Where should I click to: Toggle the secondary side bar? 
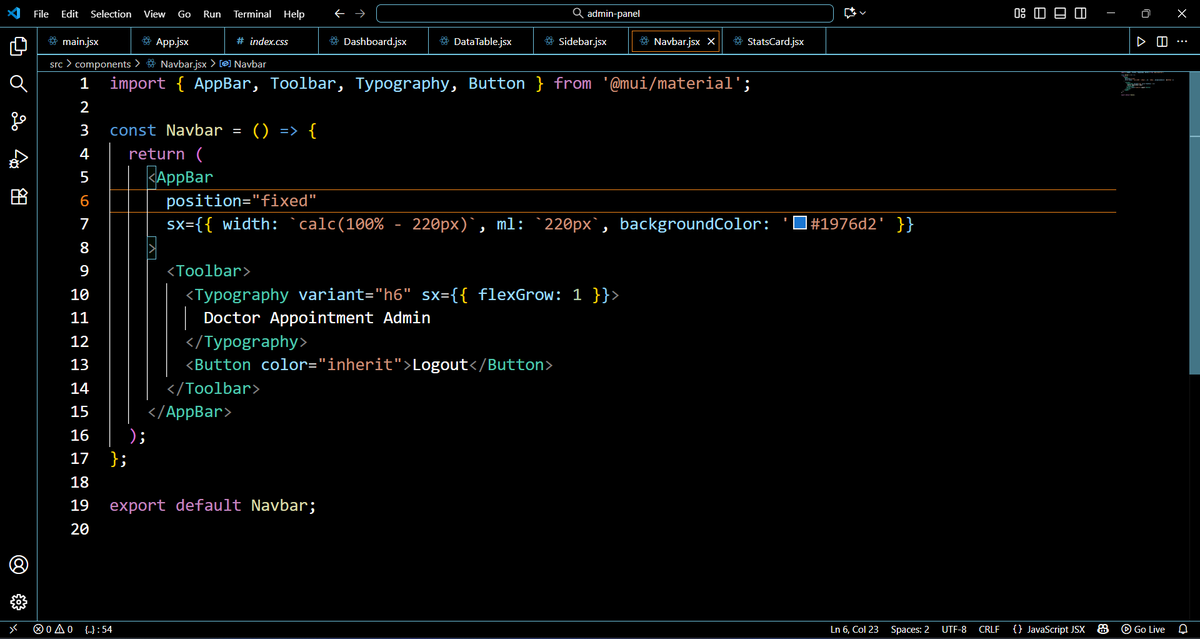coord(1080,13)
